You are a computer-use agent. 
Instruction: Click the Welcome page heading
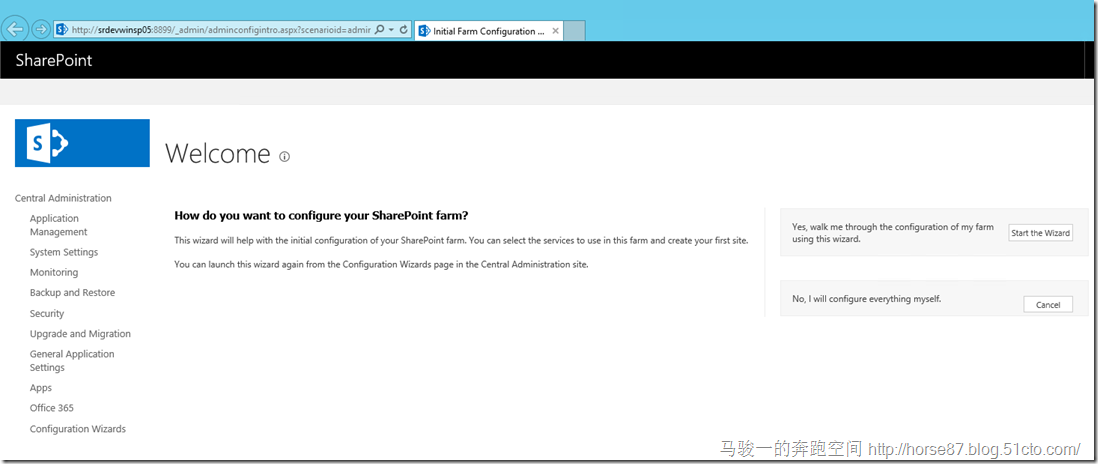pyautogui.click(x=218, y=153)
